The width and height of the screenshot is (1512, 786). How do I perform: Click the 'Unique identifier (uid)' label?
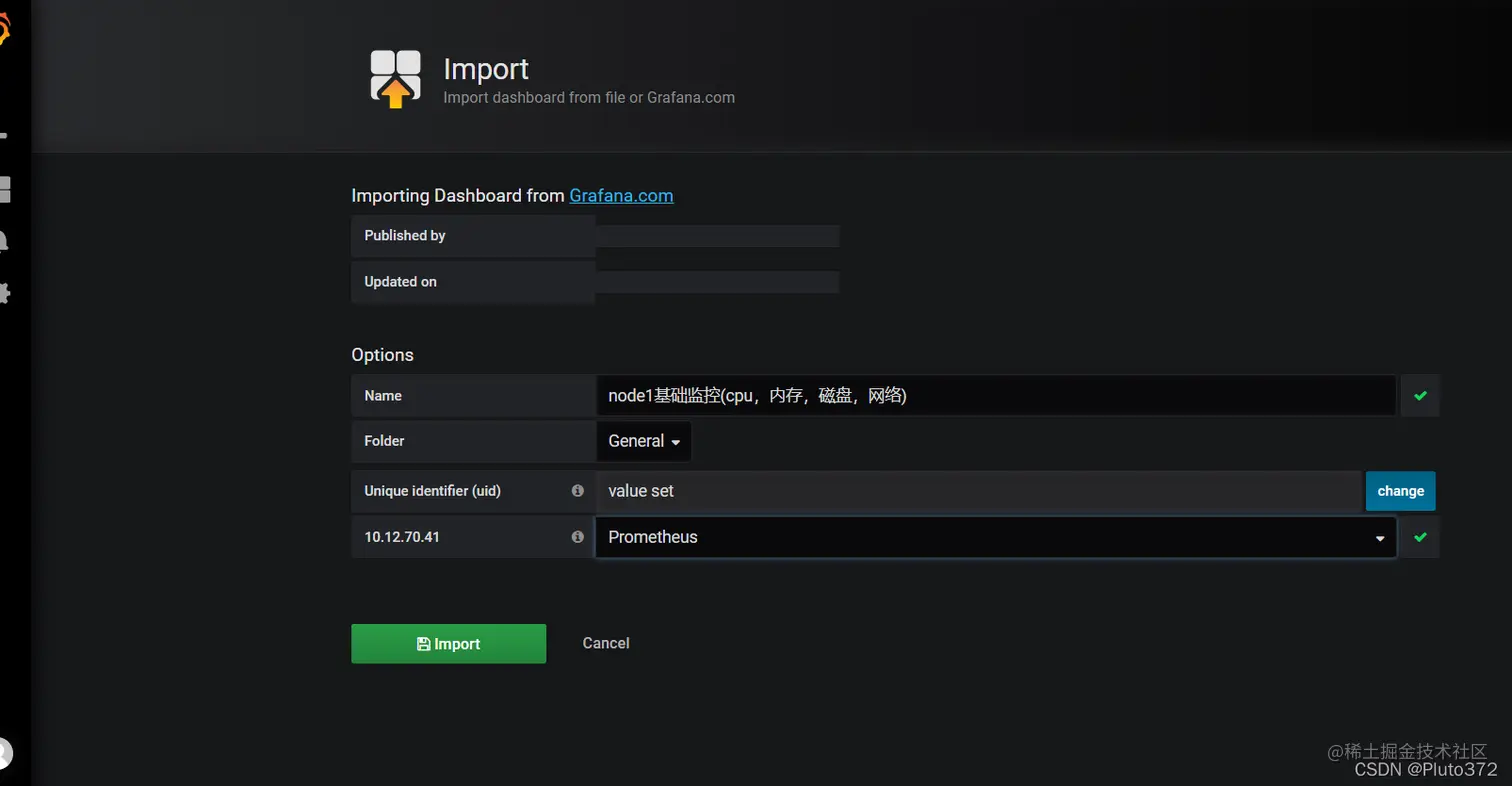pos(432,491)
